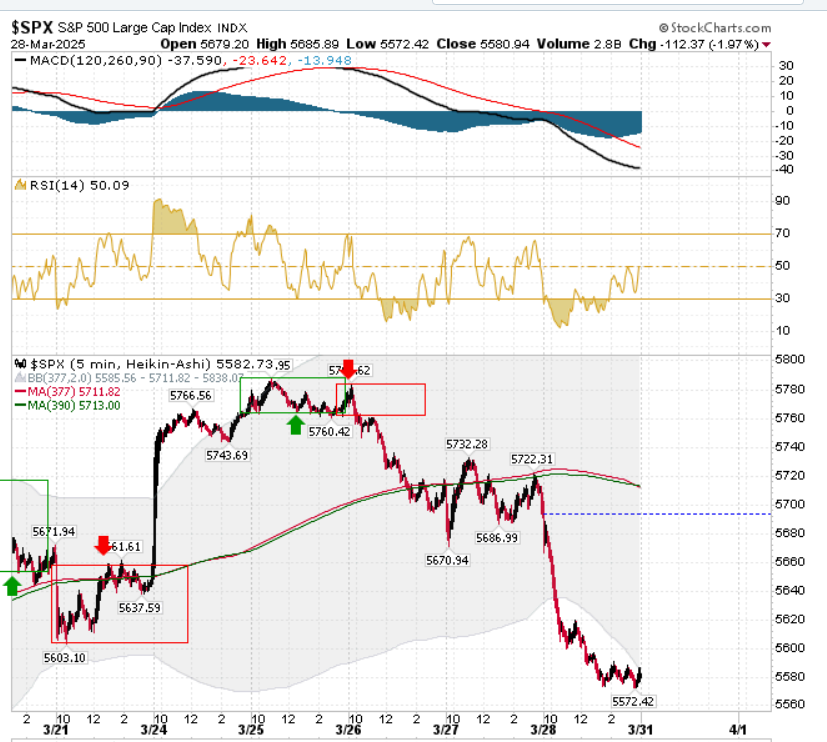Select the blue MACD histogram value -13.948
Viewport: 827px width, 742px height.
(324, 61)
